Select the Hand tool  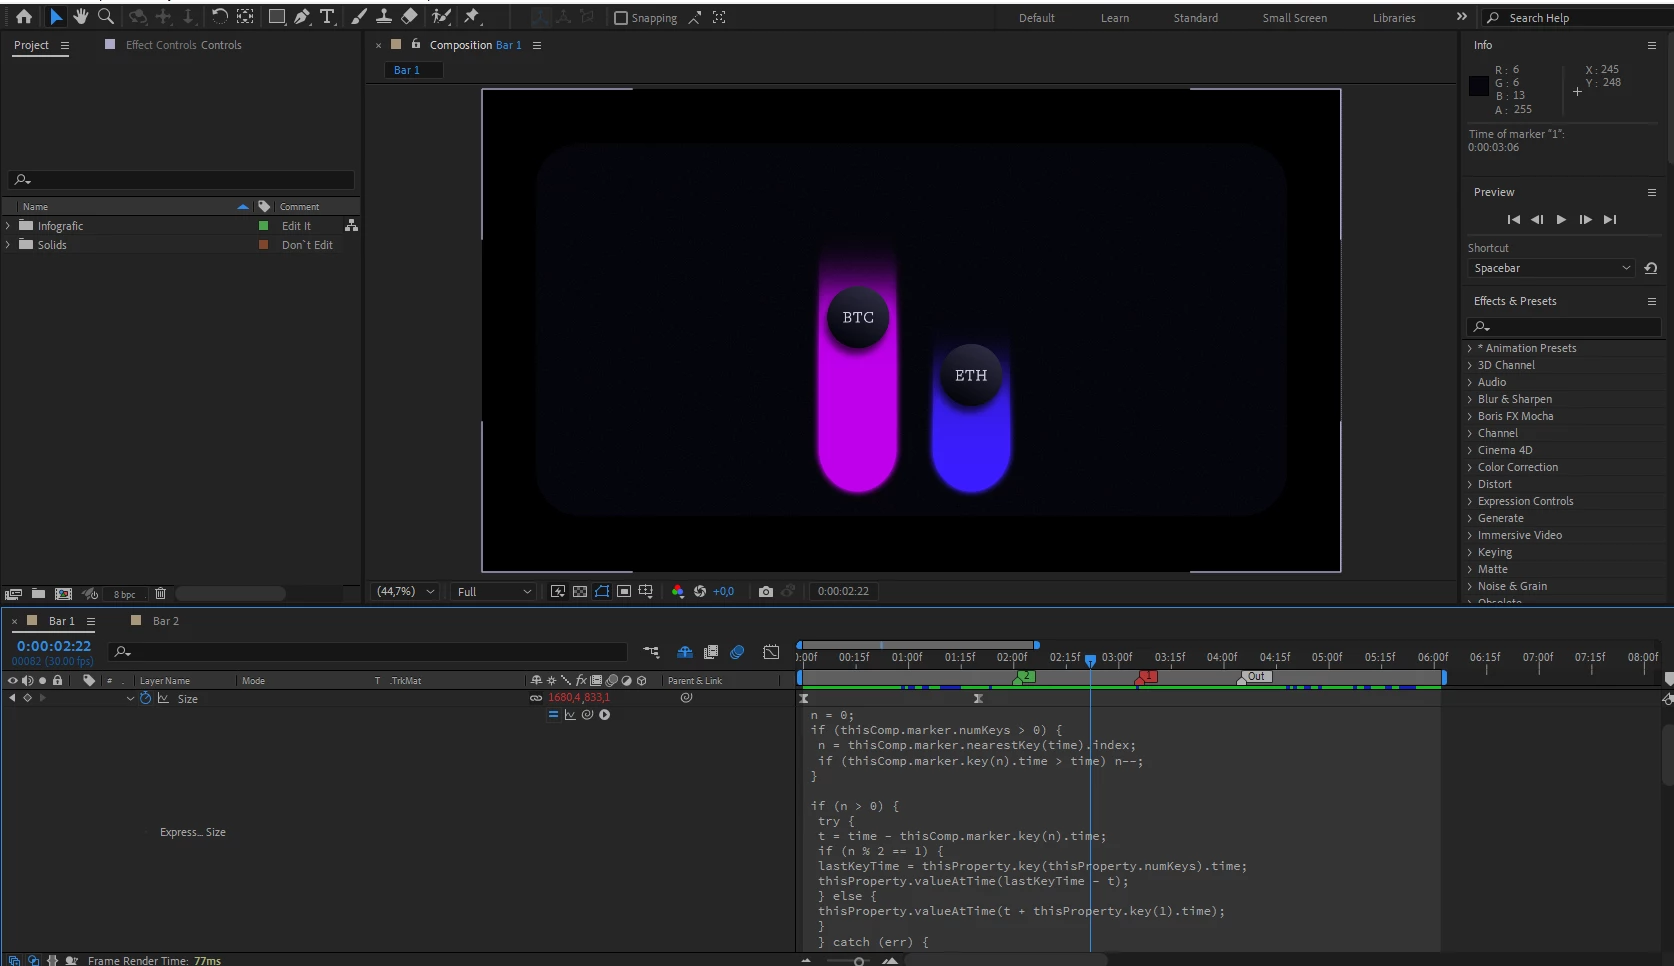pyautogui.click(x=81, y=17)
